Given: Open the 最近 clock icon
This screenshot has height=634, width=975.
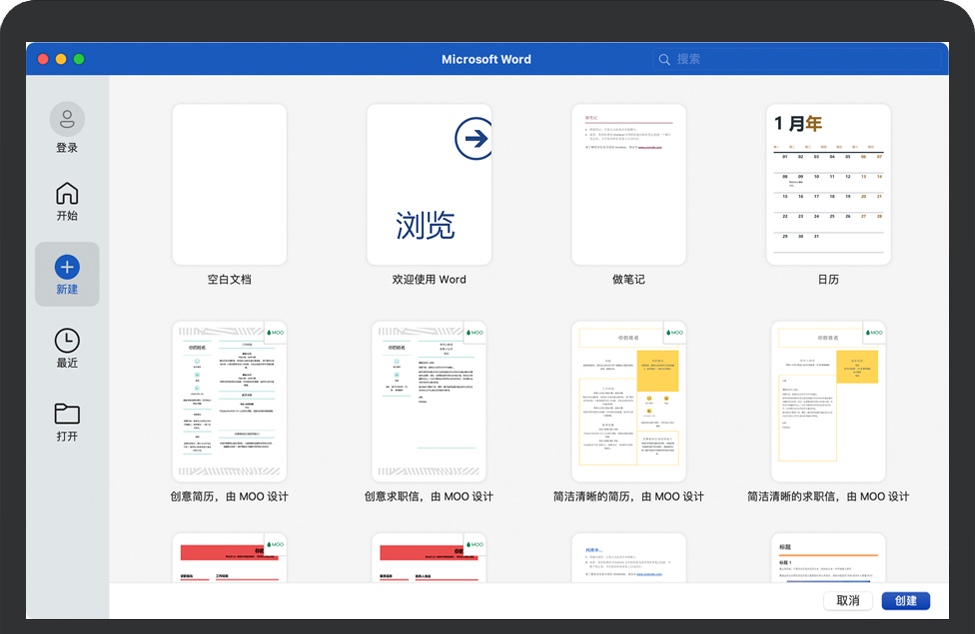Looking at the screenshot, I should (67, 341).
